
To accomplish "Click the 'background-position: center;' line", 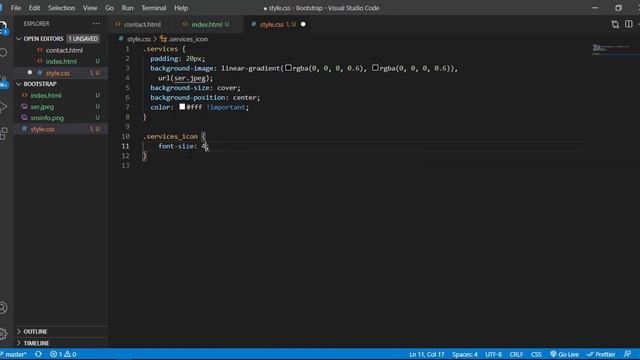I will [x=205, y=98].
